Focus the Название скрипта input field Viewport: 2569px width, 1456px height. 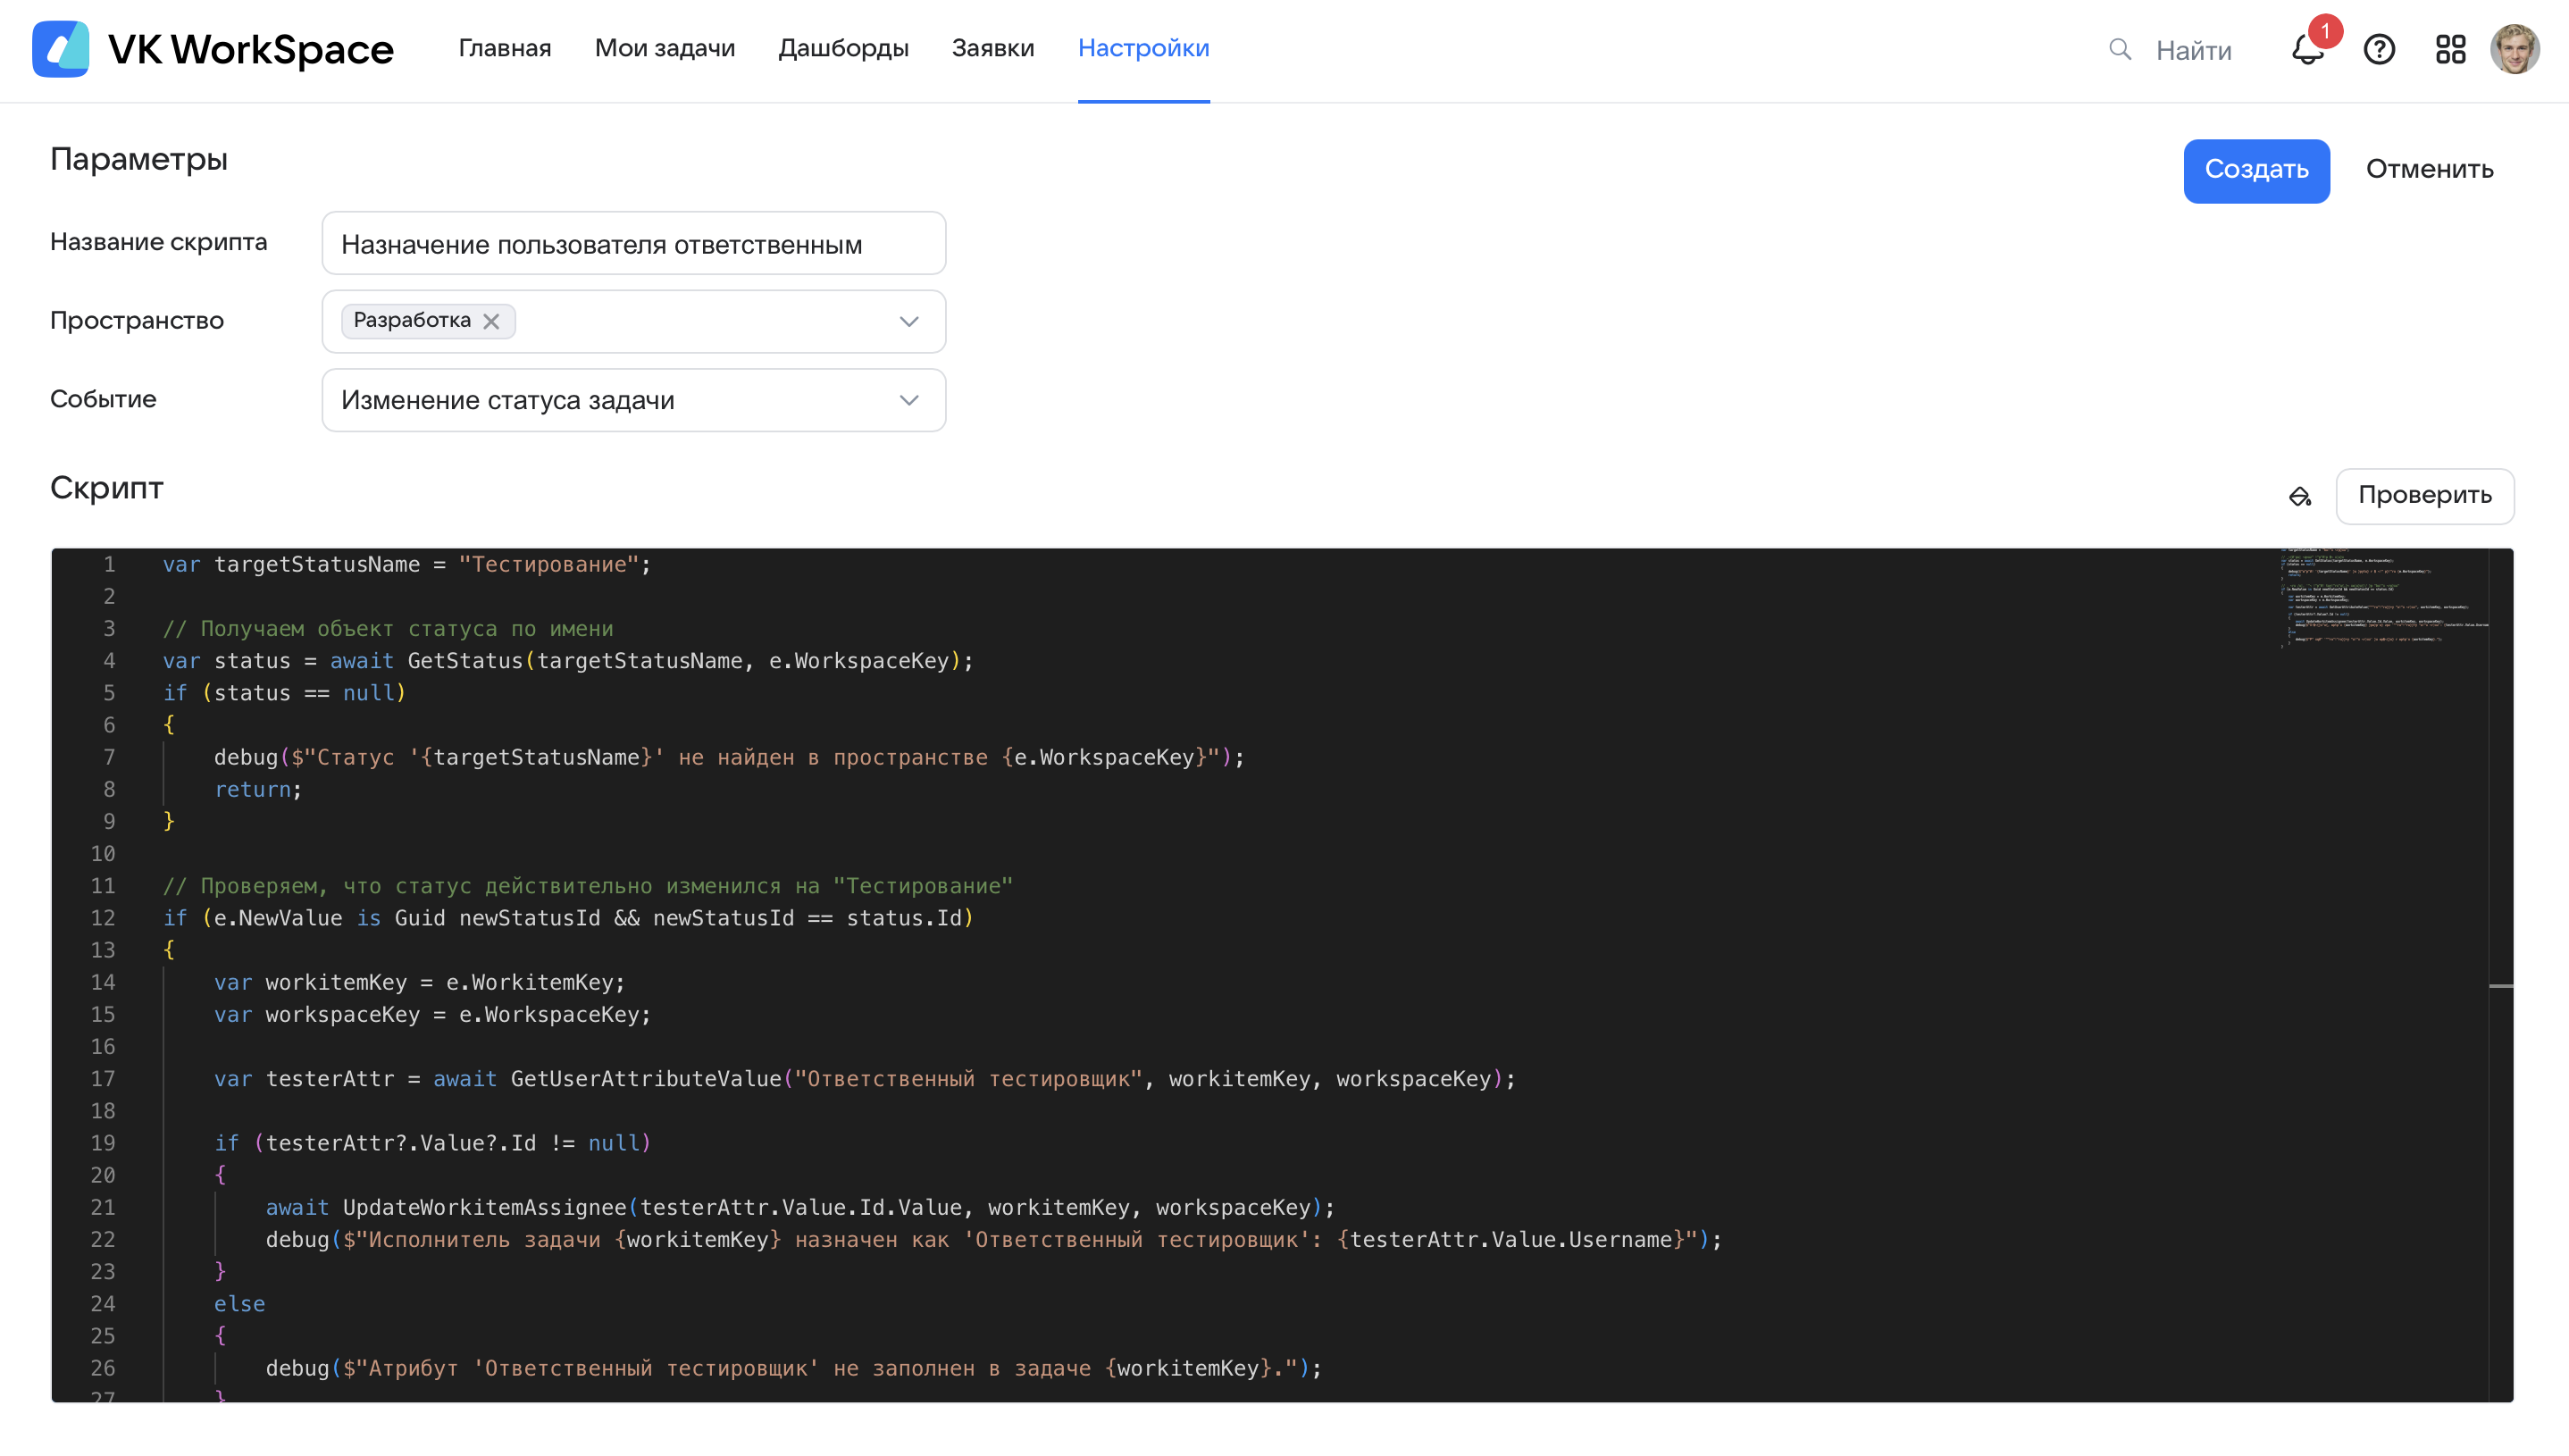633,243
